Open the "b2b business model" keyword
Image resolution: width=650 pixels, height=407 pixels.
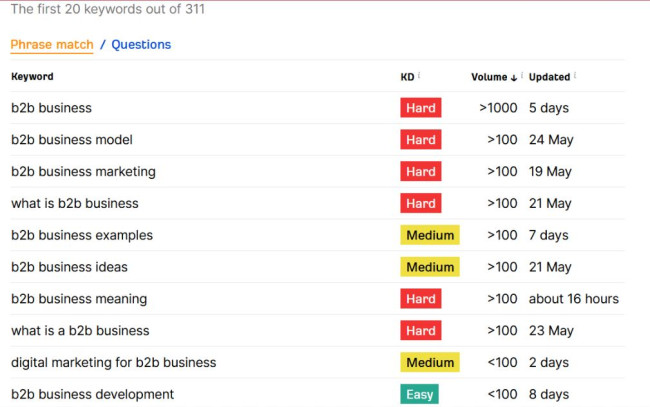pos(72,140)
